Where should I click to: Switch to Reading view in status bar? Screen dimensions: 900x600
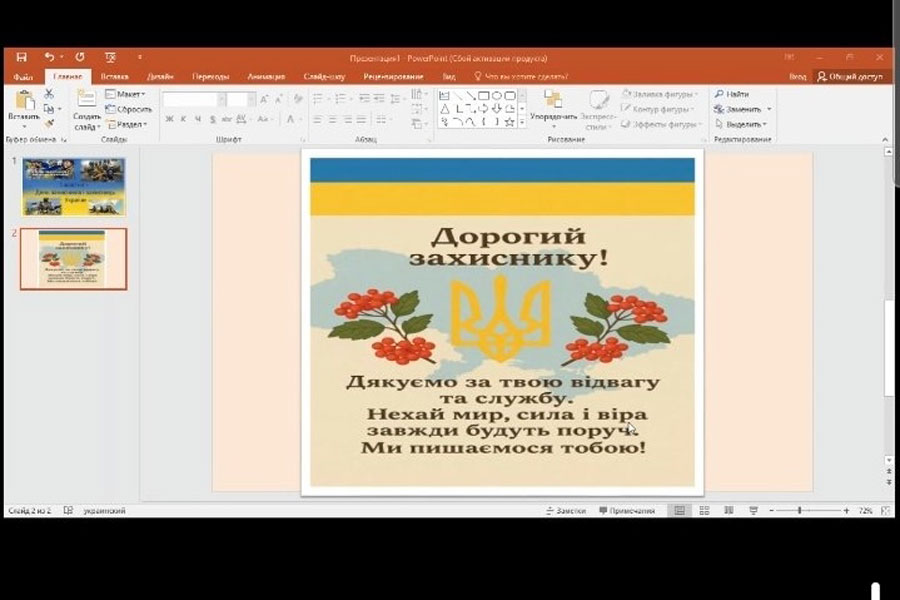click(x=729, y=510)
